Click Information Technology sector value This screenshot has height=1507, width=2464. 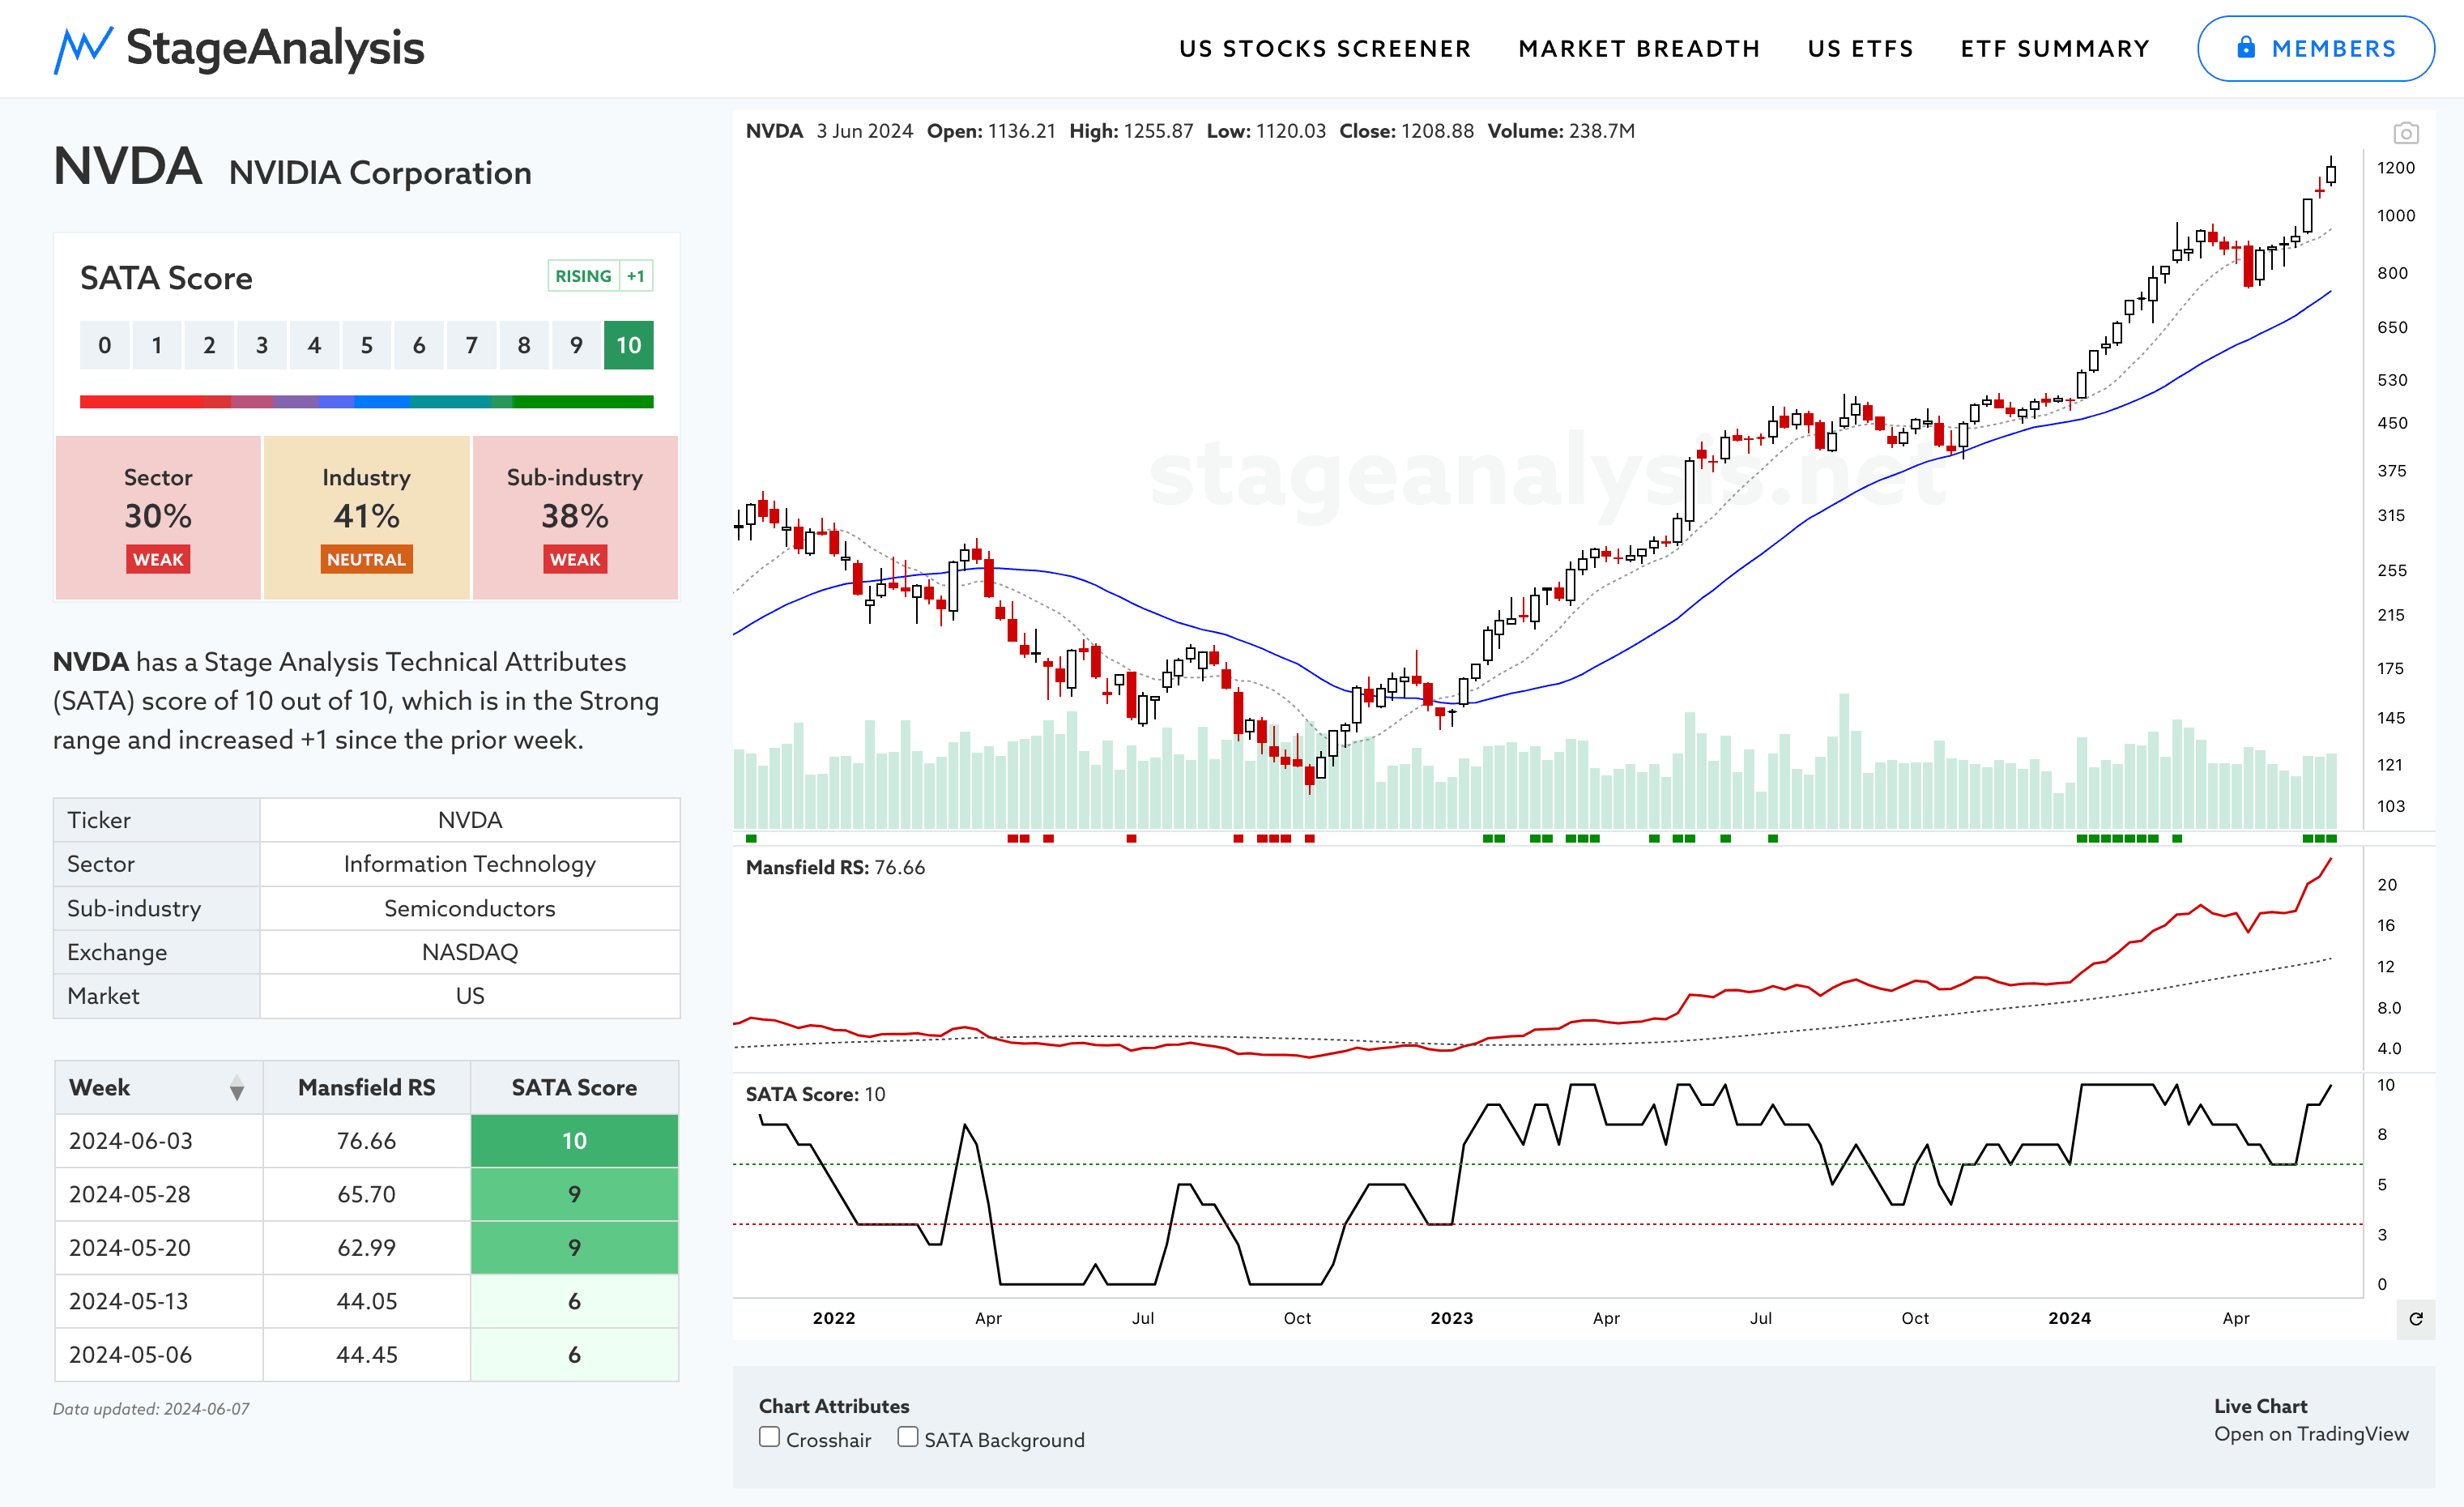[x=470, y=864]
